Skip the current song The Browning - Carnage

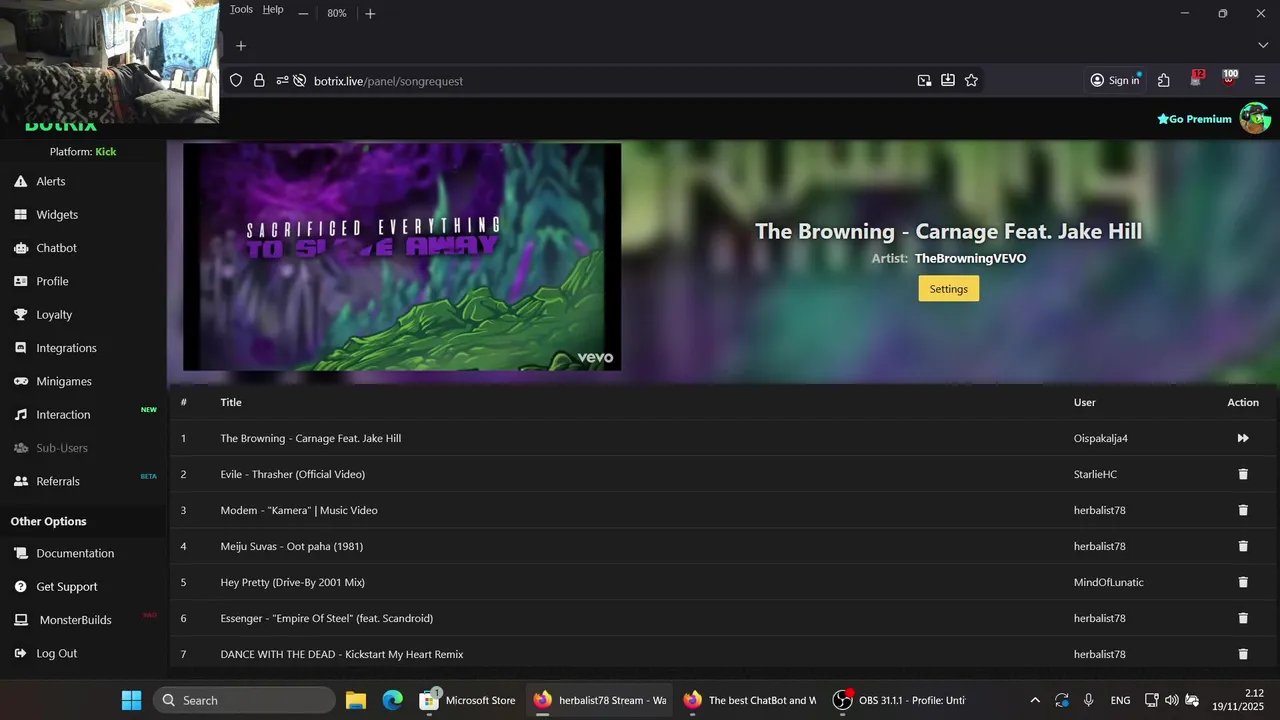(x=1243, y=438)
